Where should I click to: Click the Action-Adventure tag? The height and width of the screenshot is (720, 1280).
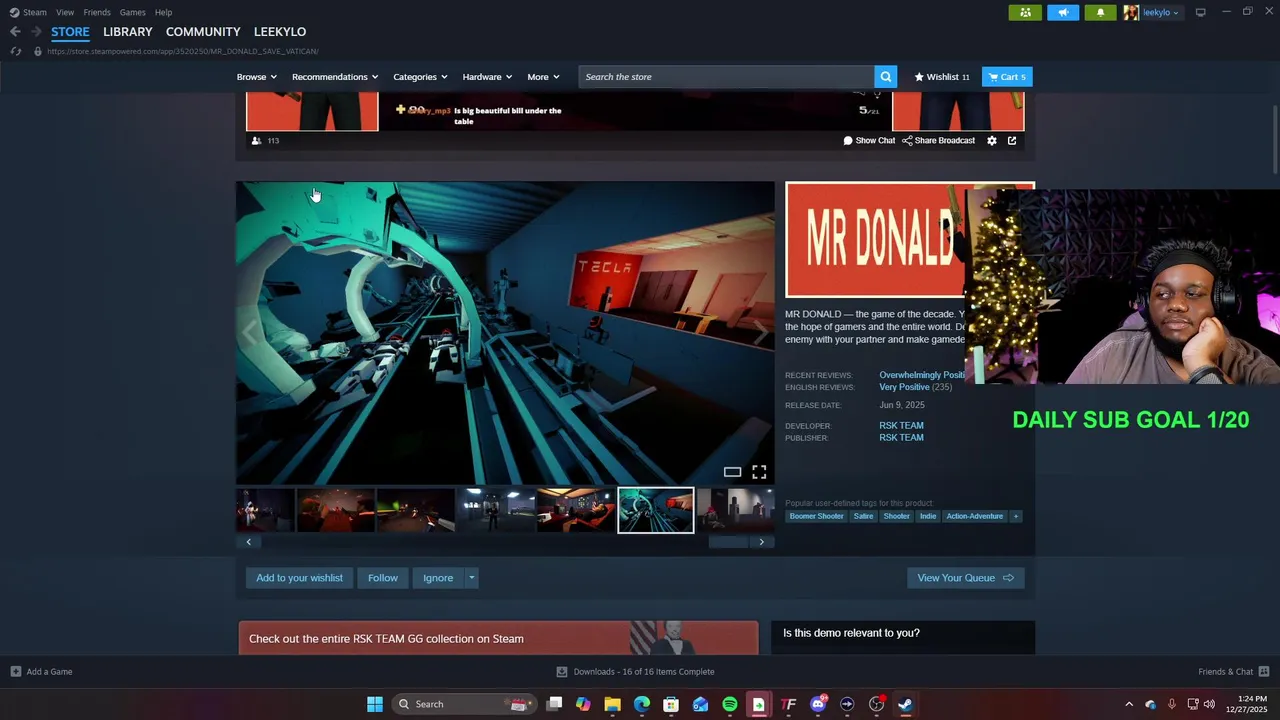click(x=974, y=516)
